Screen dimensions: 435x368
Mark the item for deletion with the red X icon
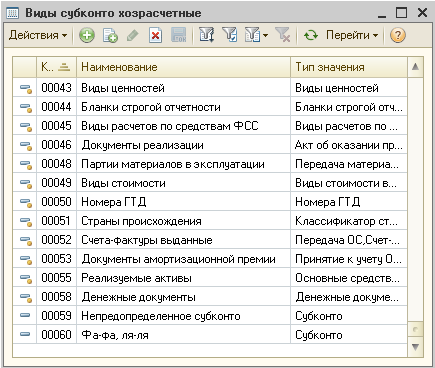coord(155,35)
